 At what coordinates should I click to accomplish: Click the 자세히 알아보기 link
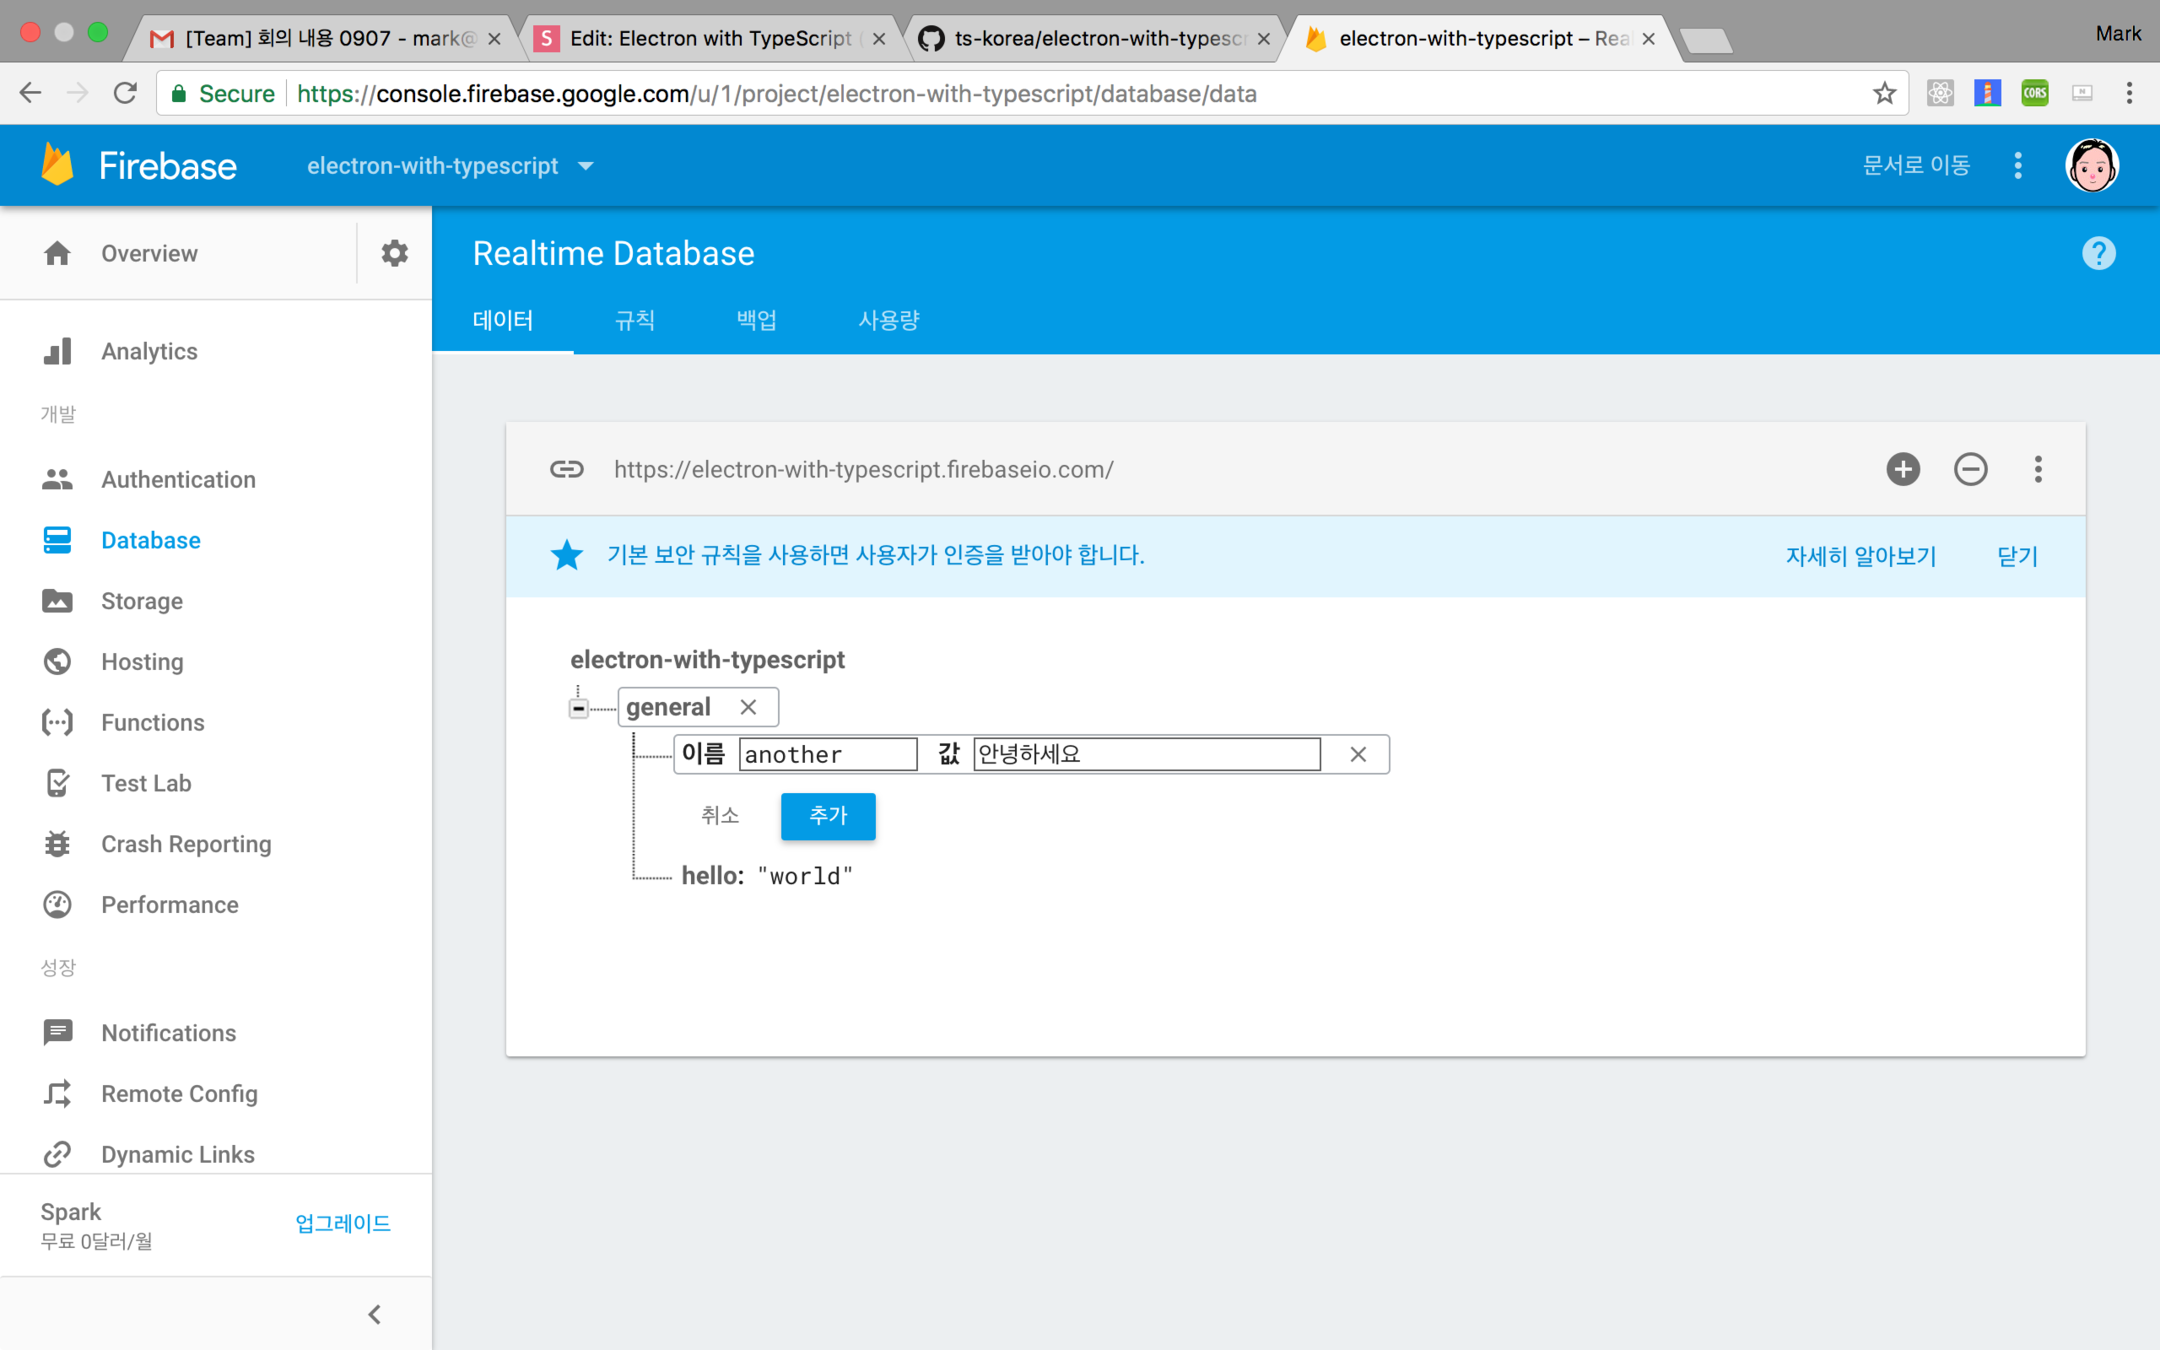point(1860,556)
